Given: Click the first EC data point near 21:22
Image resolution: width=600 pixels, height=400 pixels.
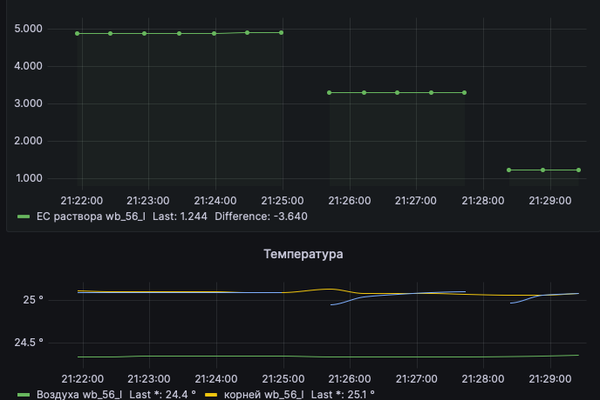Looking at the screenshot, I should click(78, 33).
